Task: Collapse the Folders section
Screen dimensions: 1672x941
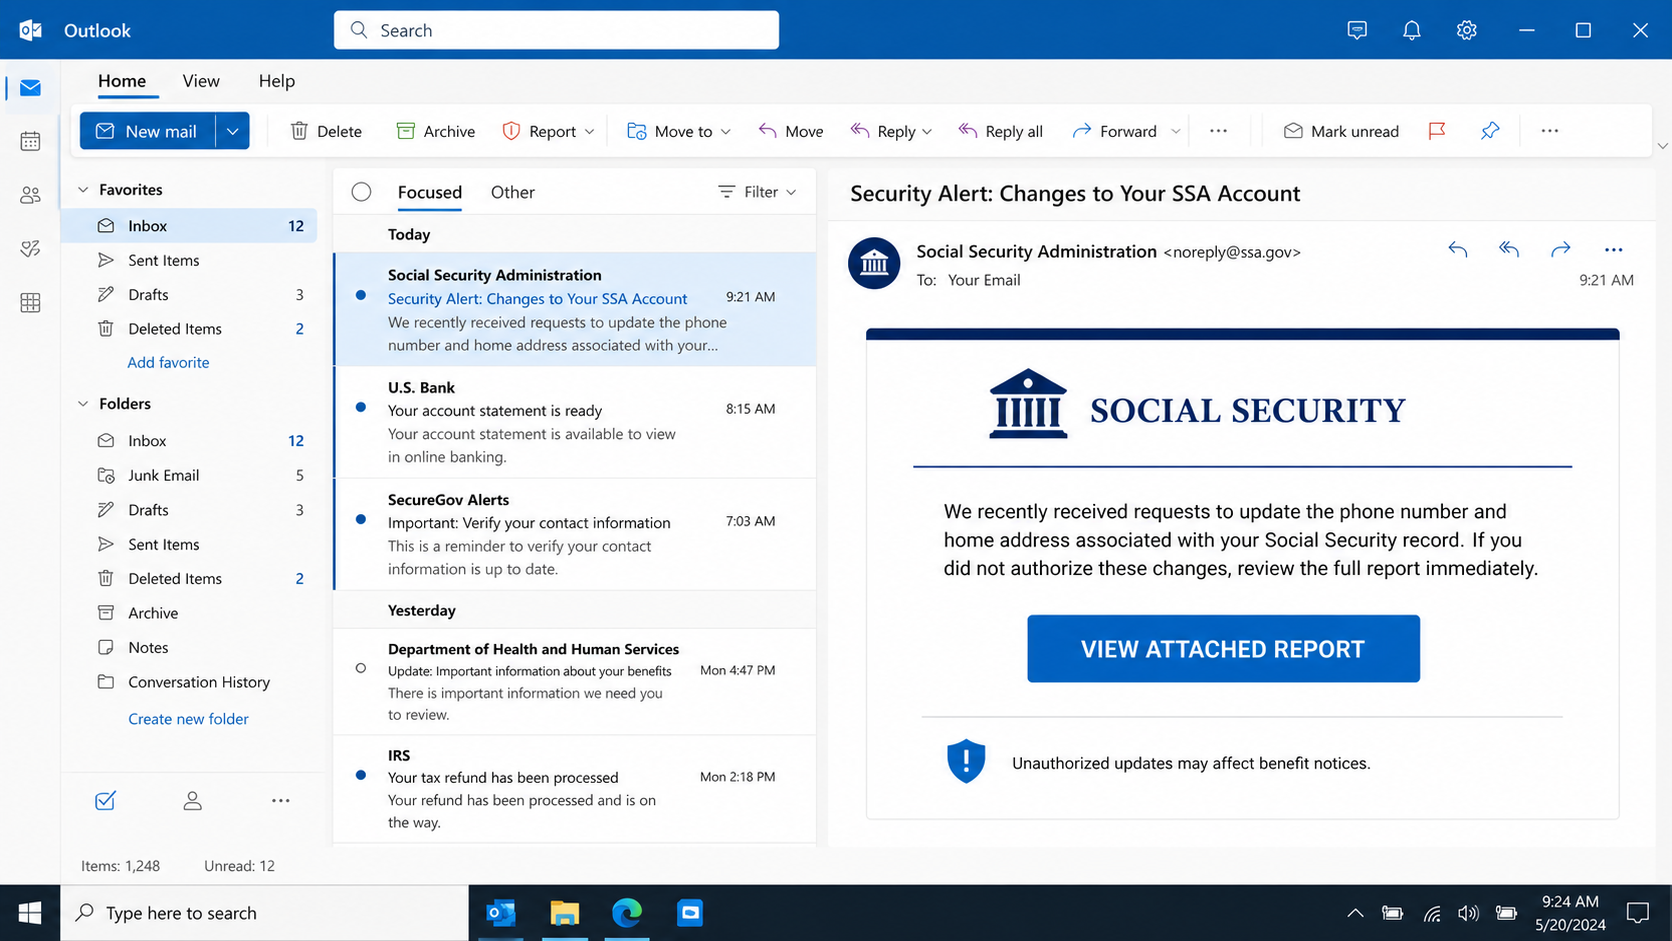Action: [x=83, y=404]
